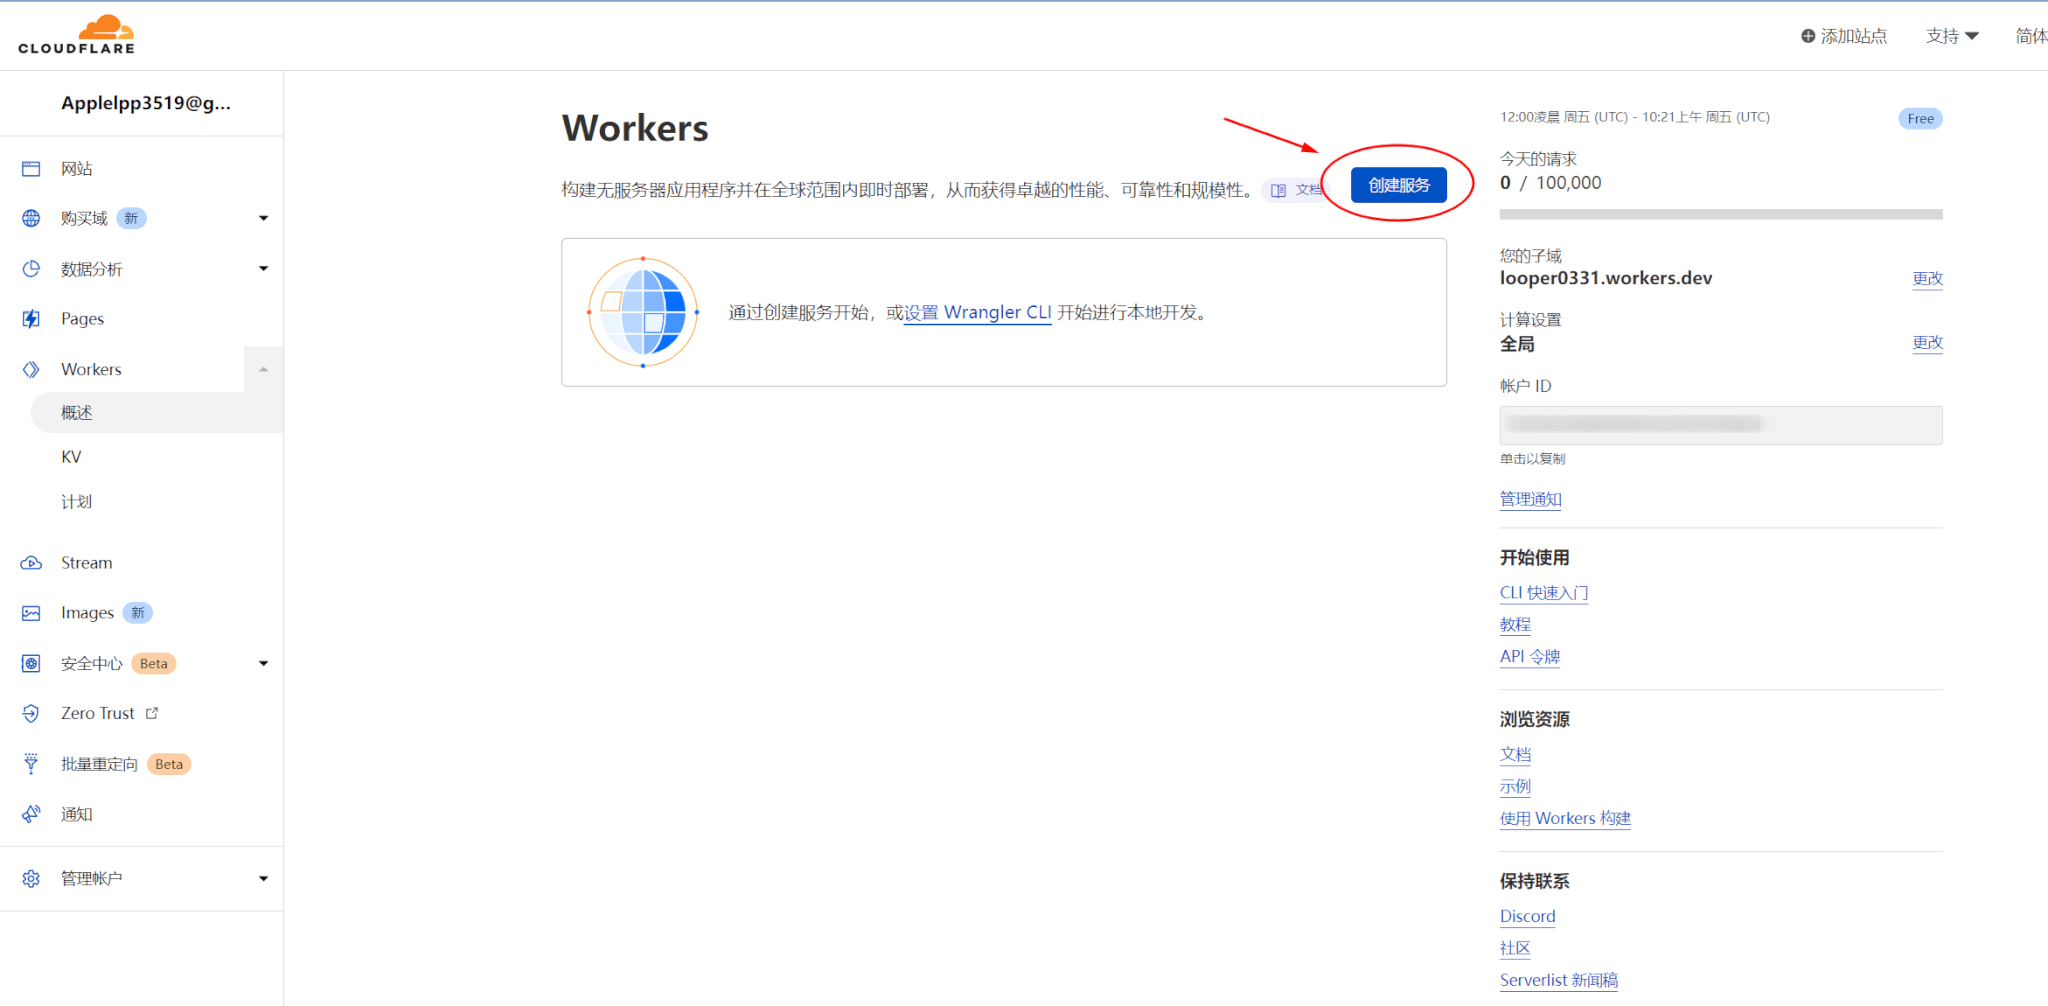Viewport: 2048px width, 1006px height.
Task: Open the Discord link
Action: click(1527, 916)
